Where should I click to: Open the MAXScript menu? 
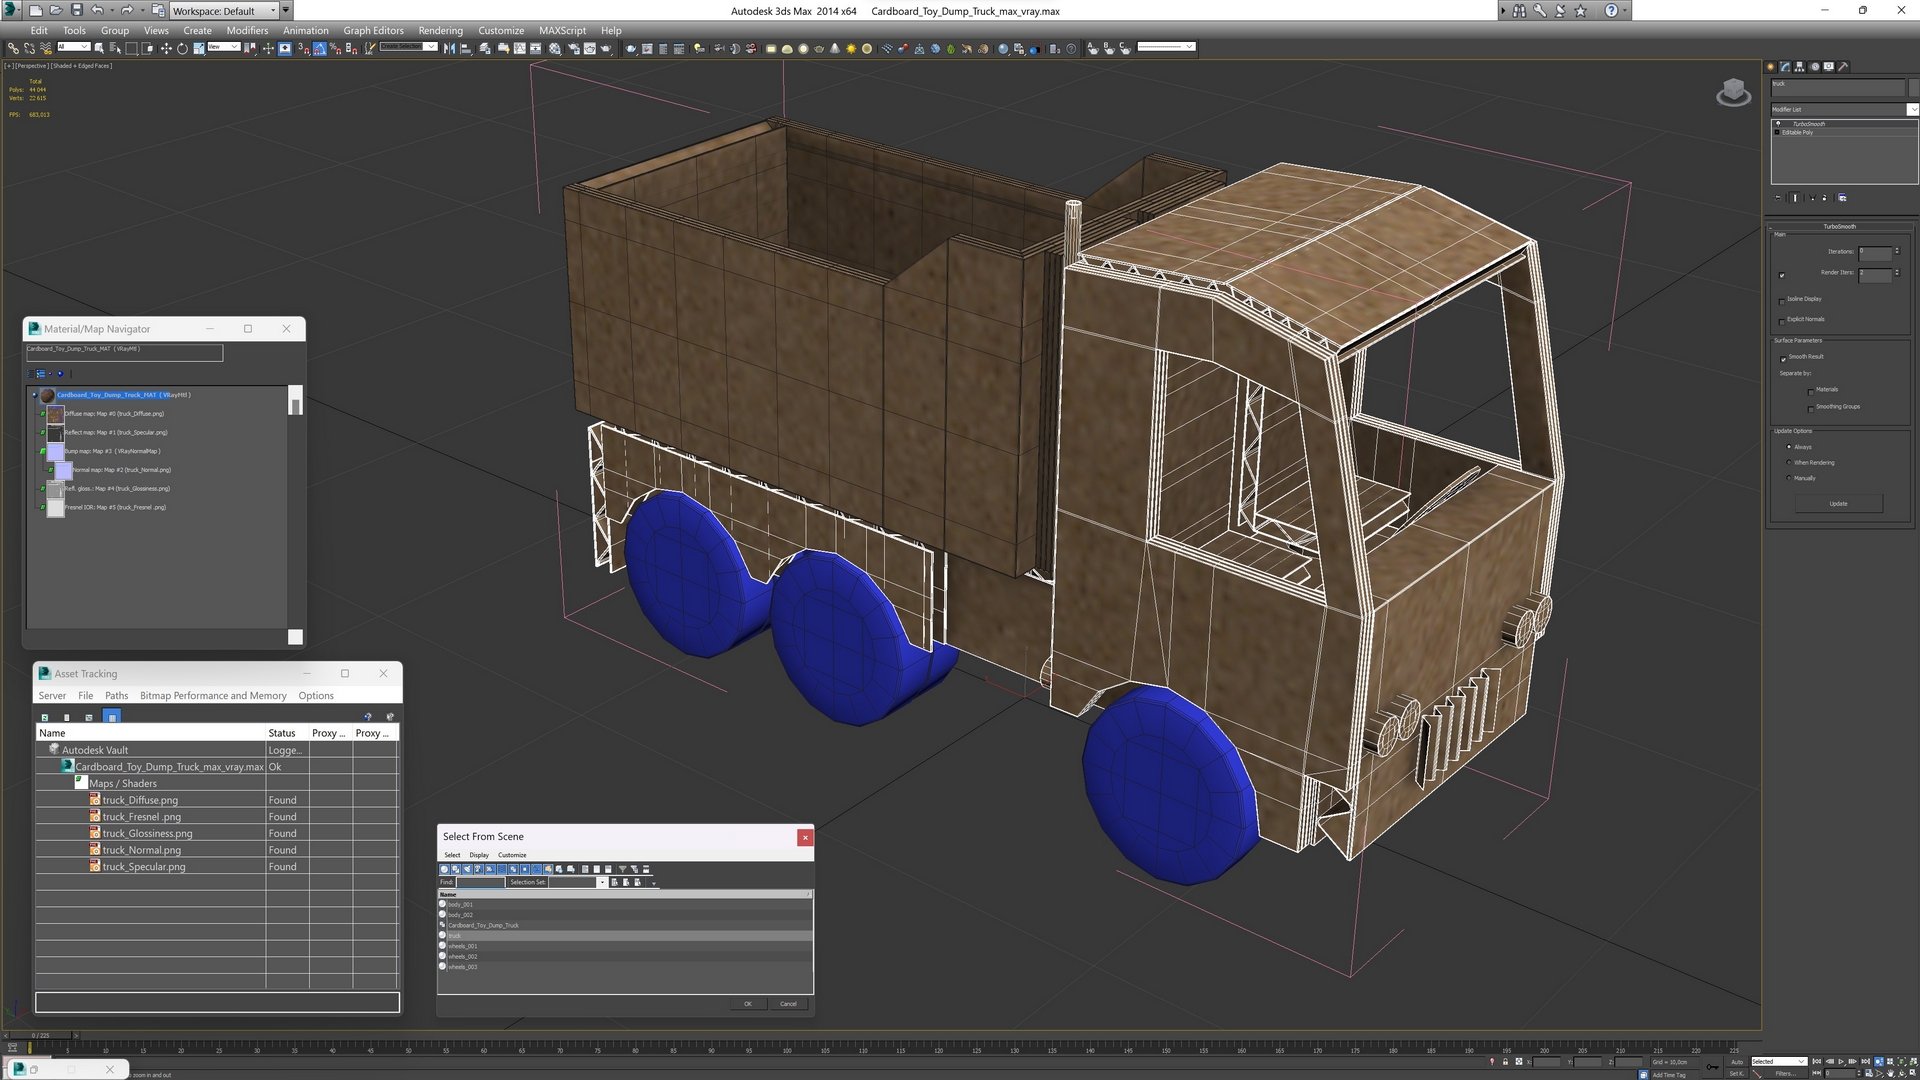pos(562,30)
